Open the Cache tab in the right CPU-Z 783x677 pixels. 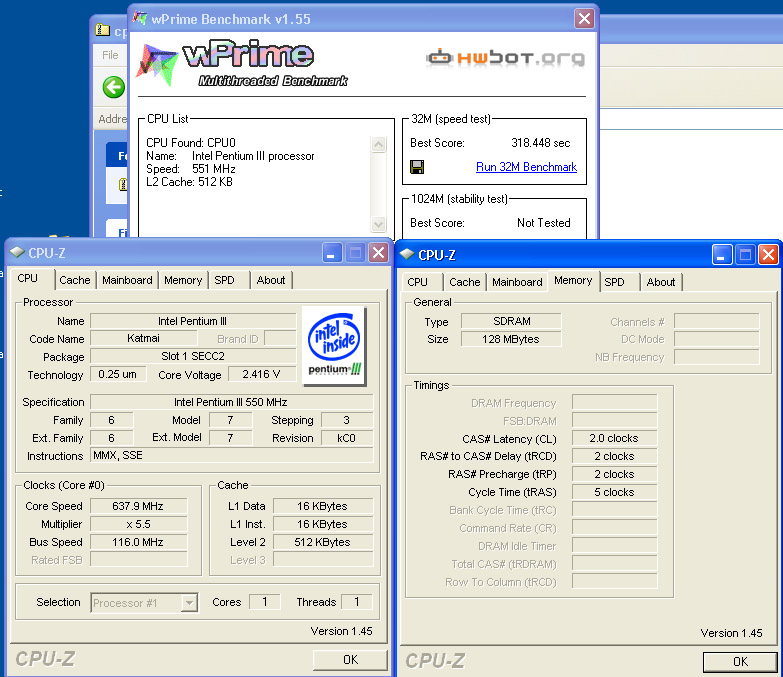pos(464,282)
